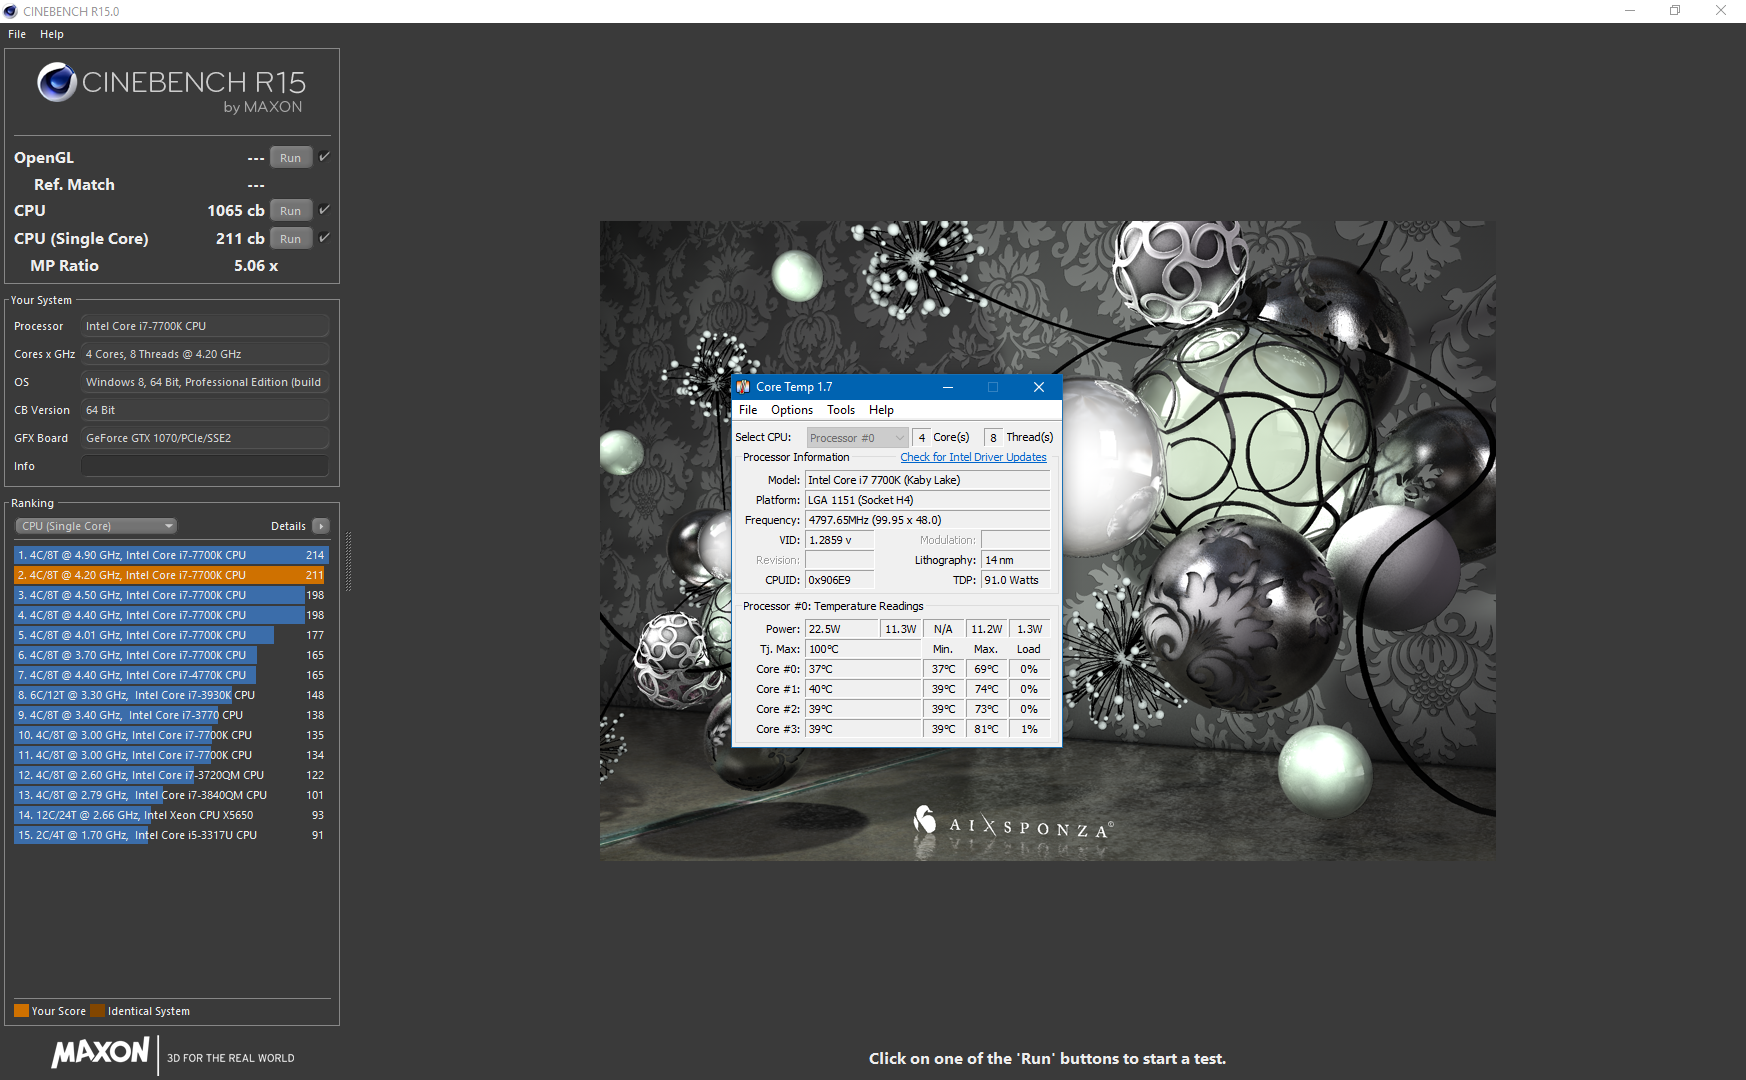Click the Cinebench icon in the title bar

pyautogui.click(x=10, y=11)
